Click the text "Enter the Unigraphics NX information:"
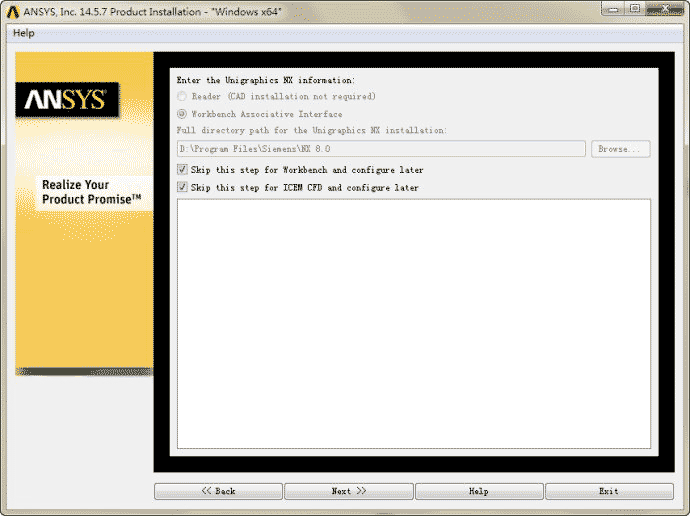 265,81
